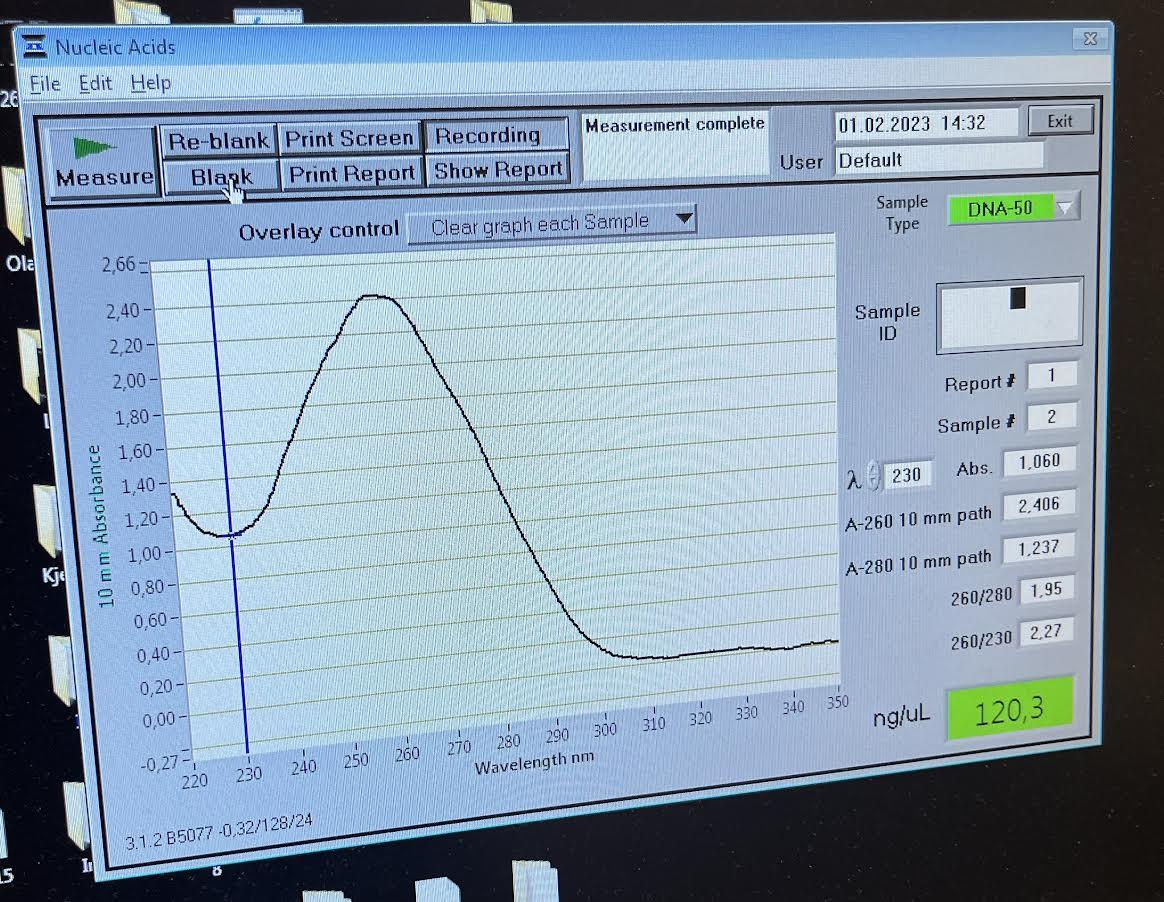Viewport: 1164px width, 902px height.
Task: Exit the Nucleic Acids module
Action: [1060, 121]
